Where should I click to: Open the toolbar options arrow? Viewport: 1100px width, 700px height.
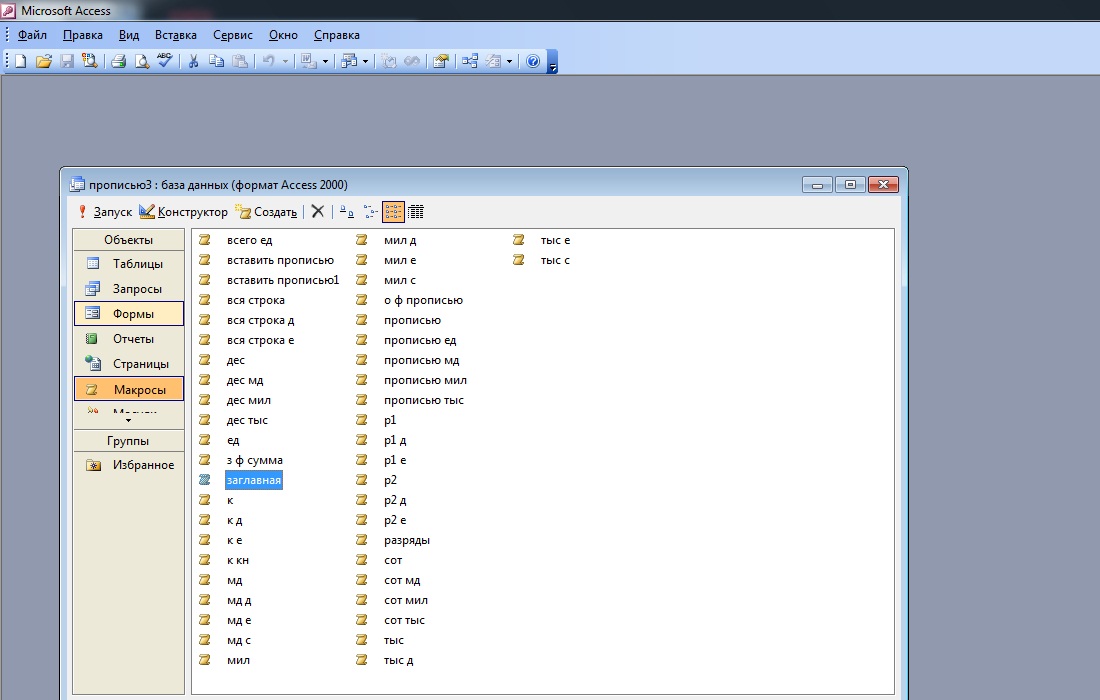[553, 62]
